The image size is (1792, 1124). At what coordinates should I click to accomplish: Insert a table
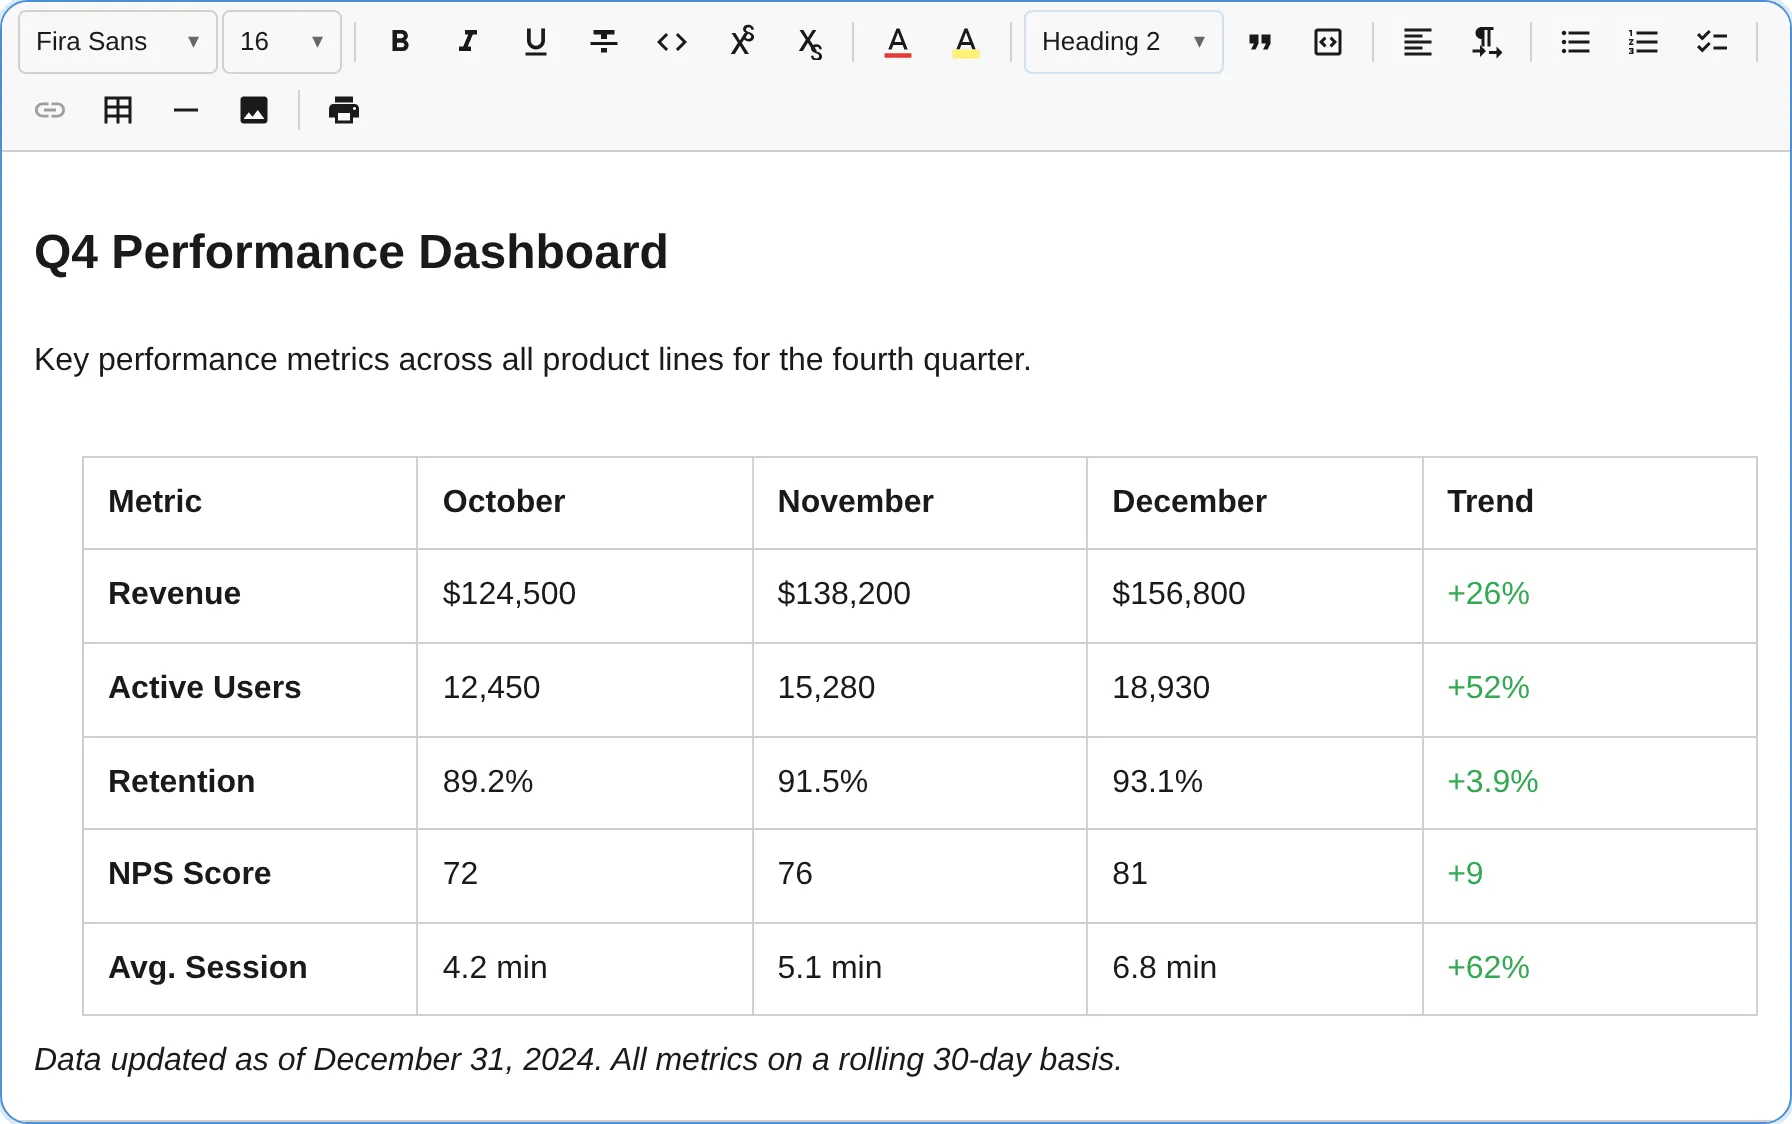pyautogui.click(x=118, y=110)
